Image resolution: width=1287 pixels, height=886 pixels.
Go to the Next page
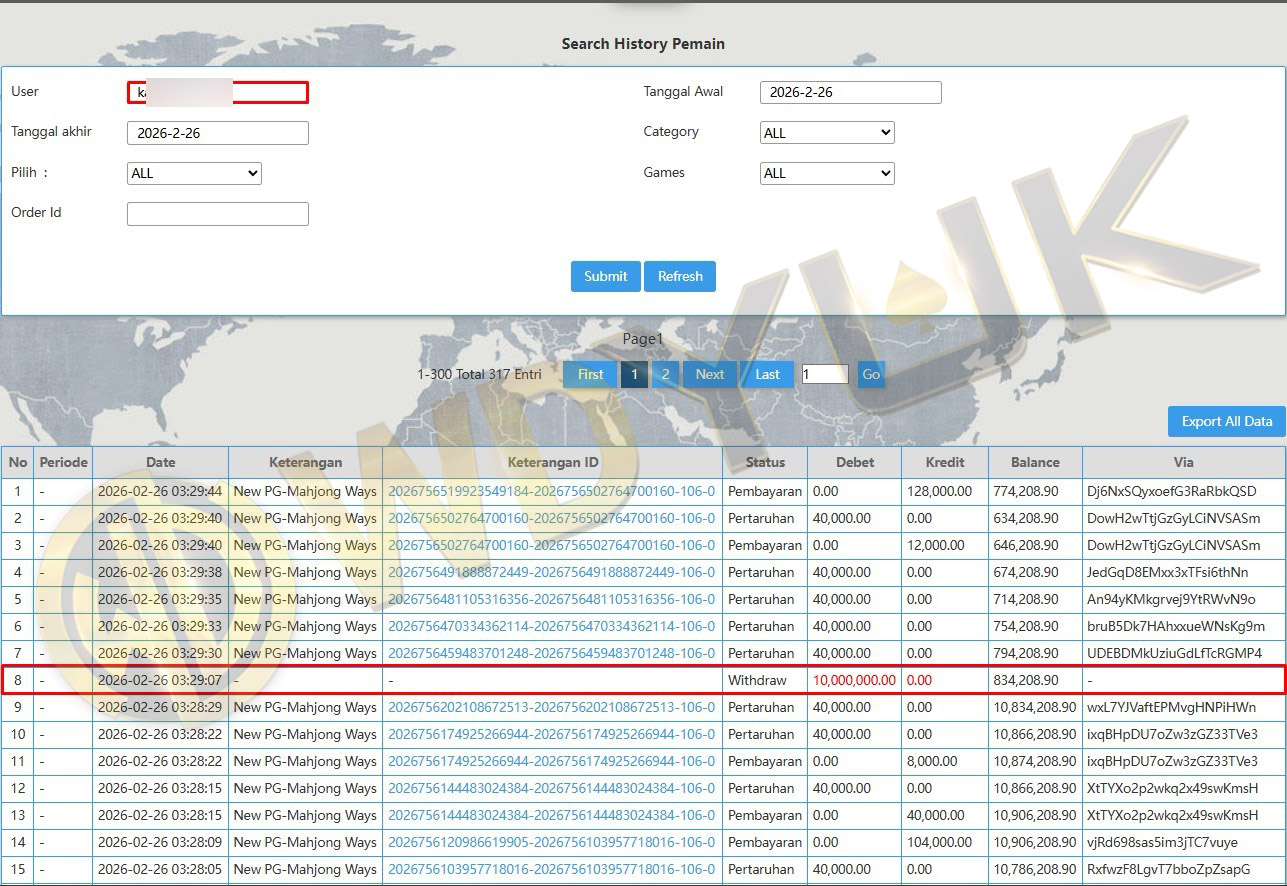tap(710, 374)
